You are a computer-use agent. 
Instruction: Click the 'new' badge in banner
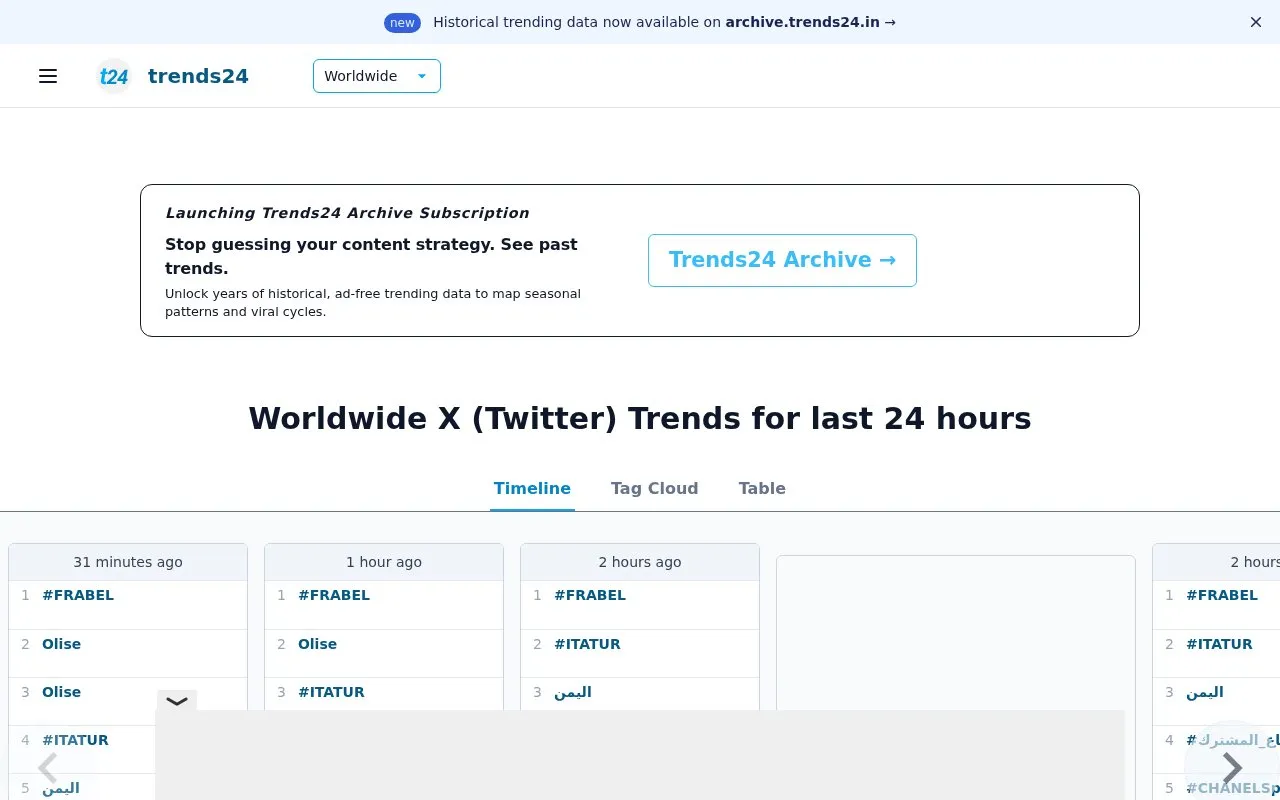point(402,22)
